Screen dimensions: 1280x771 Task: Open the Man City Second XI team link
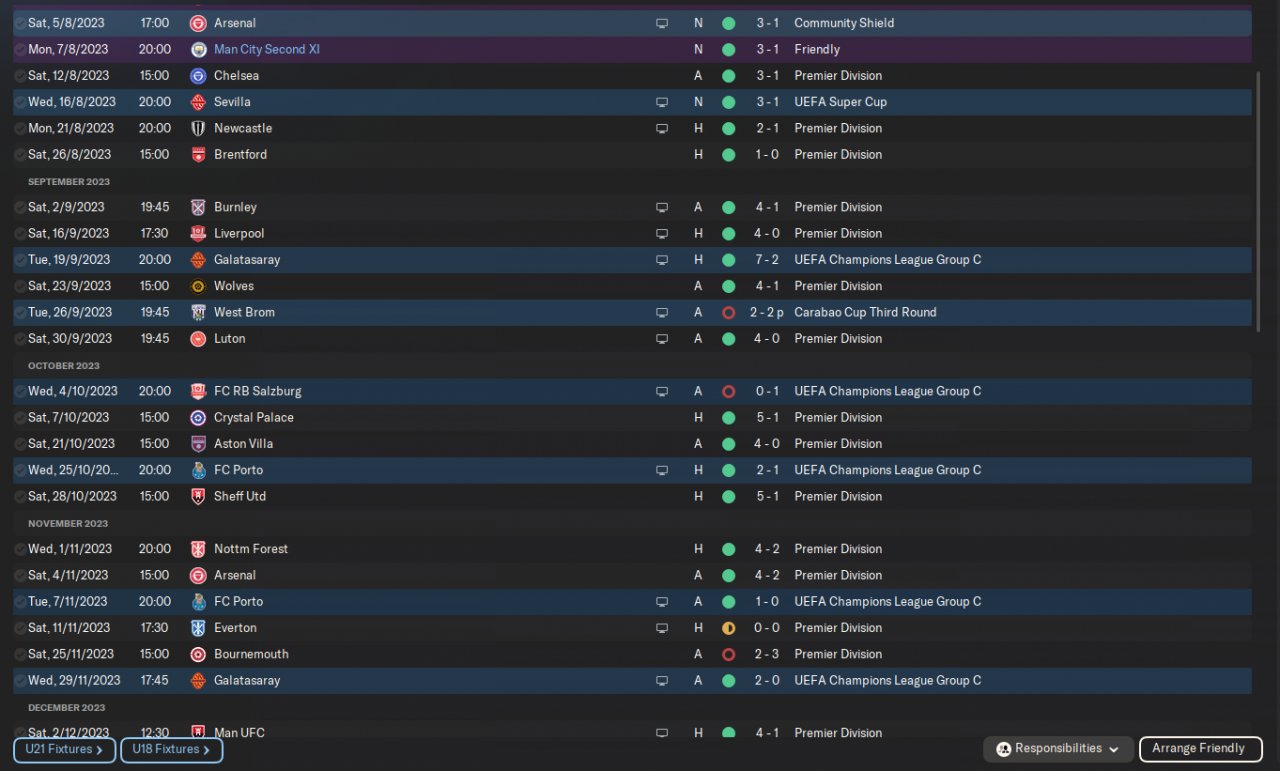(x=266, y=49)
